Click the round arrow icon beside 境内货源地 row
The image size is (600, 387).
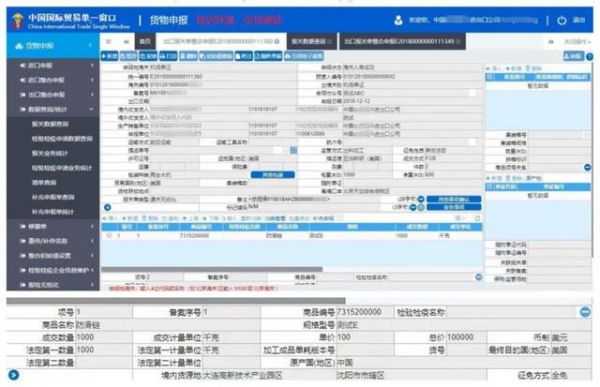tap(13, 375)
